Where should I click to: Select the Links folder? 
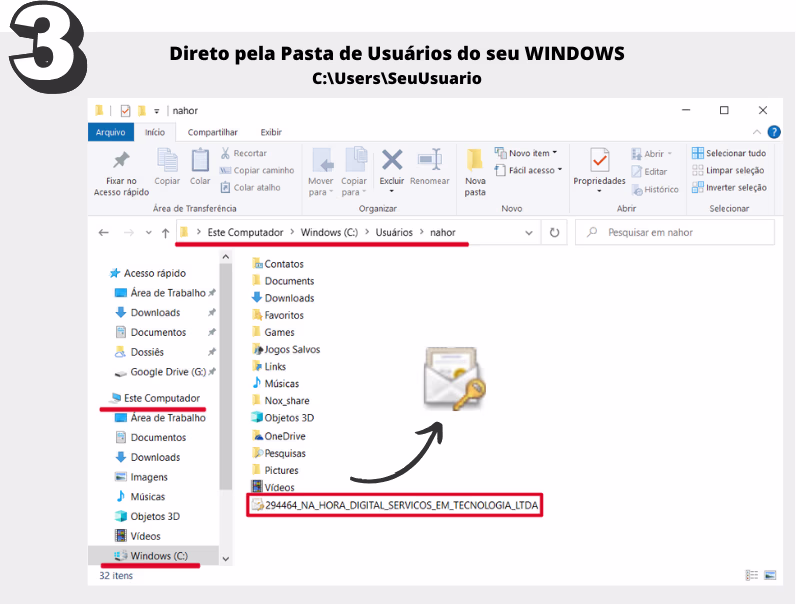coord(269,366)
